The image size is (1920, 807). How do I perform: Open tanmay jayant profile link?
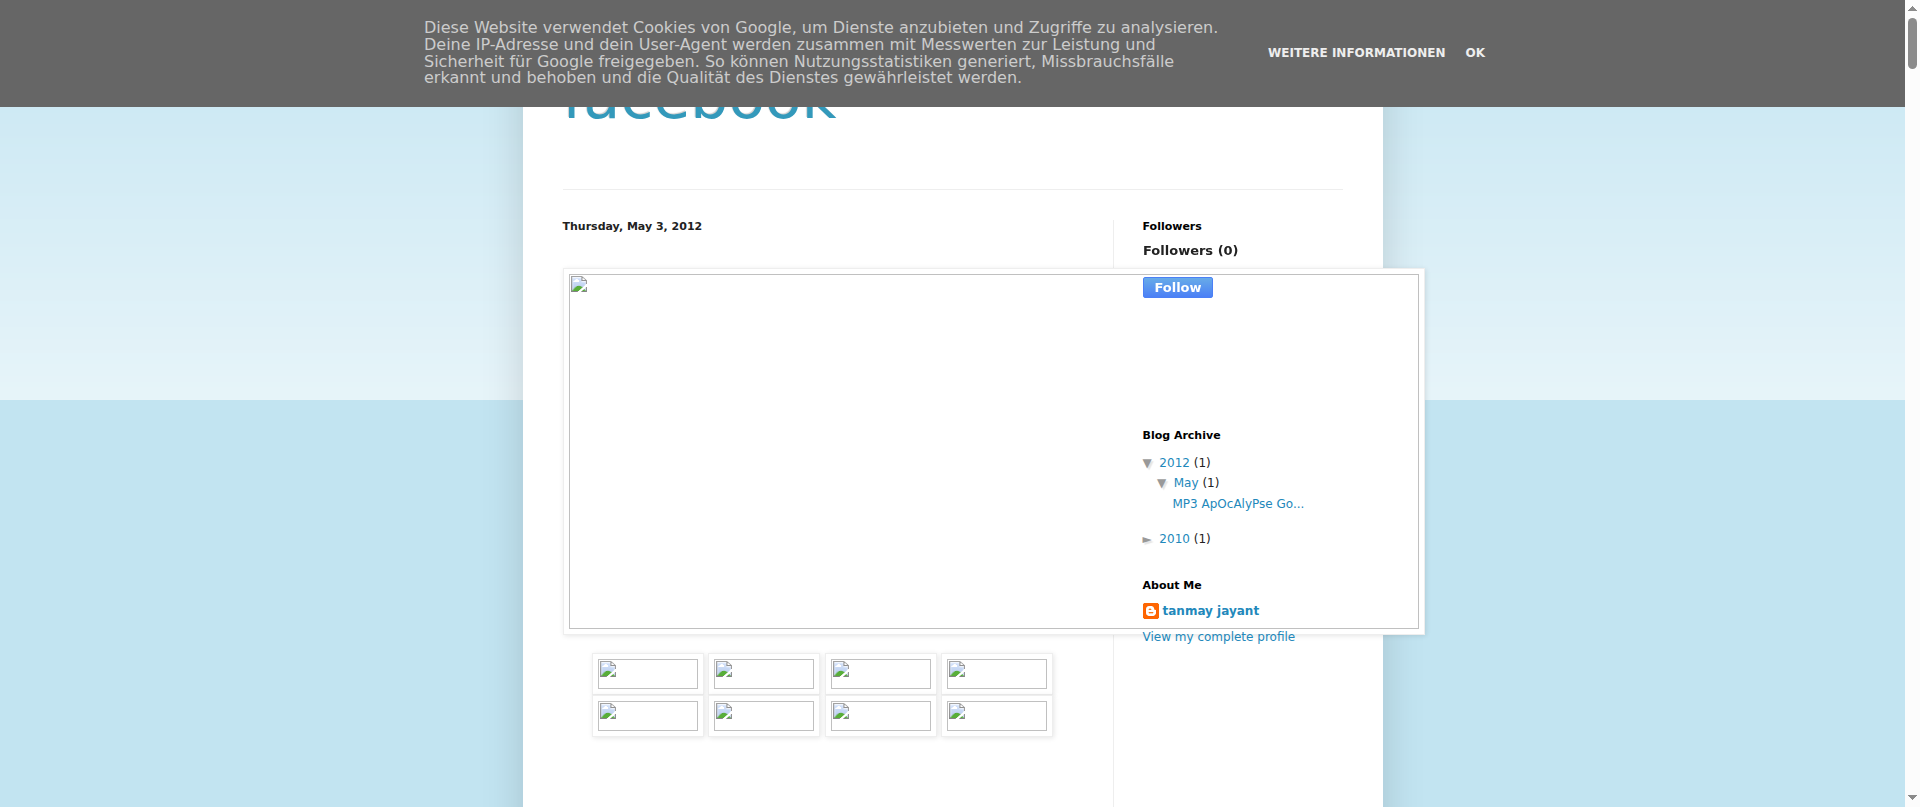click(1210, 611)
